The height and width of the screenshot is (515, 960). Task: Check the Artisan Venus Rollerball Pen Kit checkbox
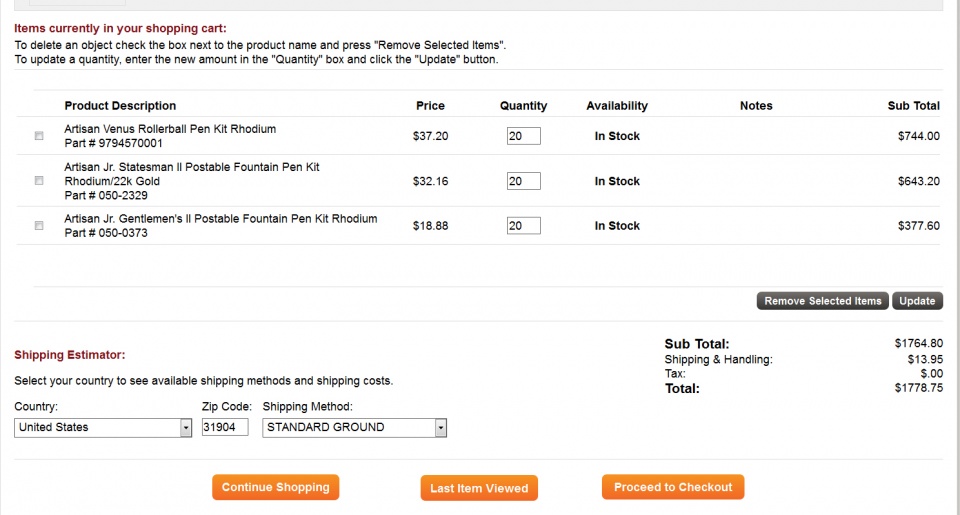coord(39,136)
